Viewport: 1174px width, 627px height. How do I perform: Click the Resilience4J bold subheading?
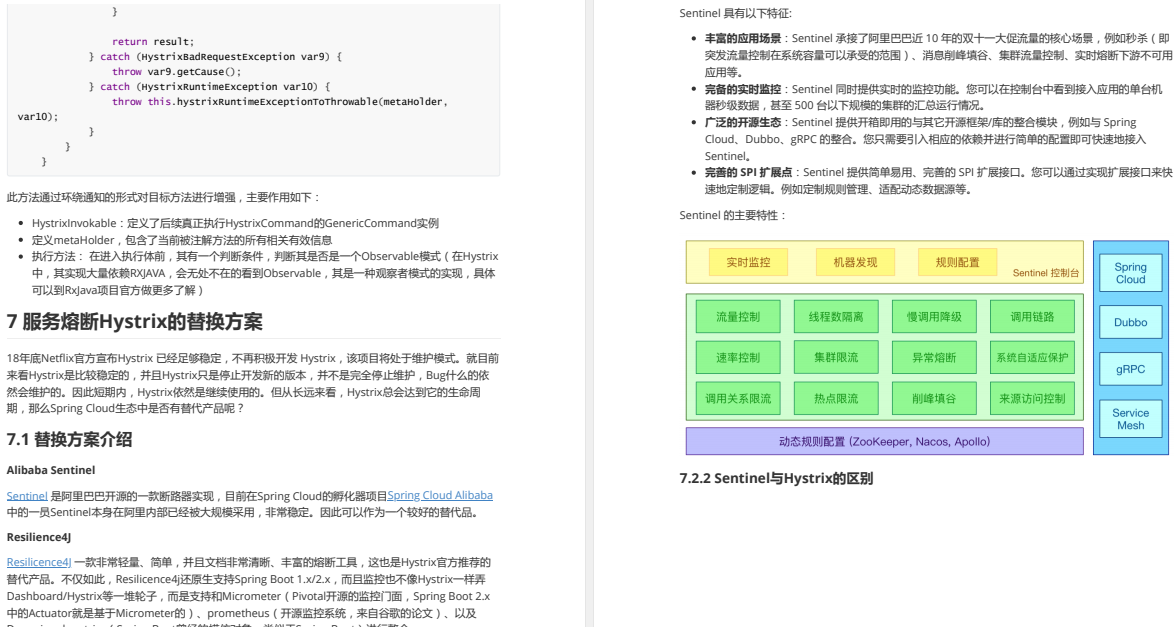(x=39, y=537)
